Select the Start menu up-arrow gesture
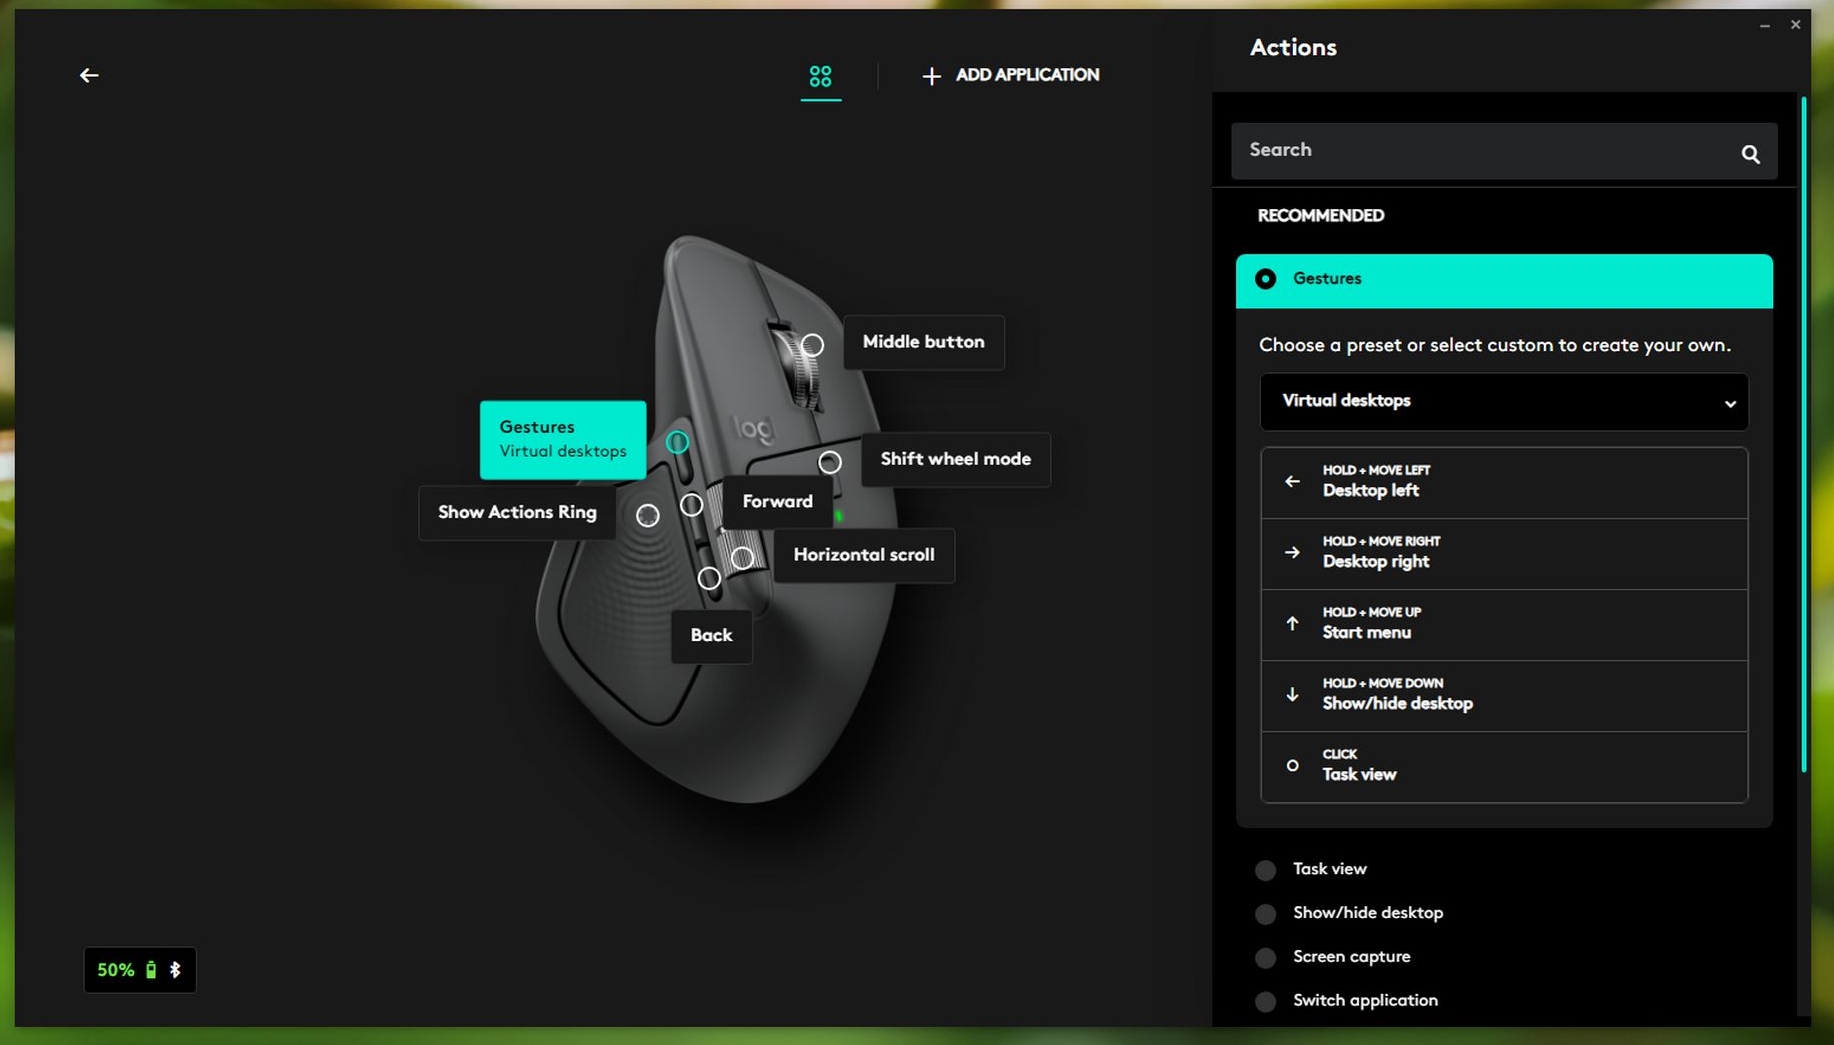The image size is (1834, 1045). pos(1292,623)
